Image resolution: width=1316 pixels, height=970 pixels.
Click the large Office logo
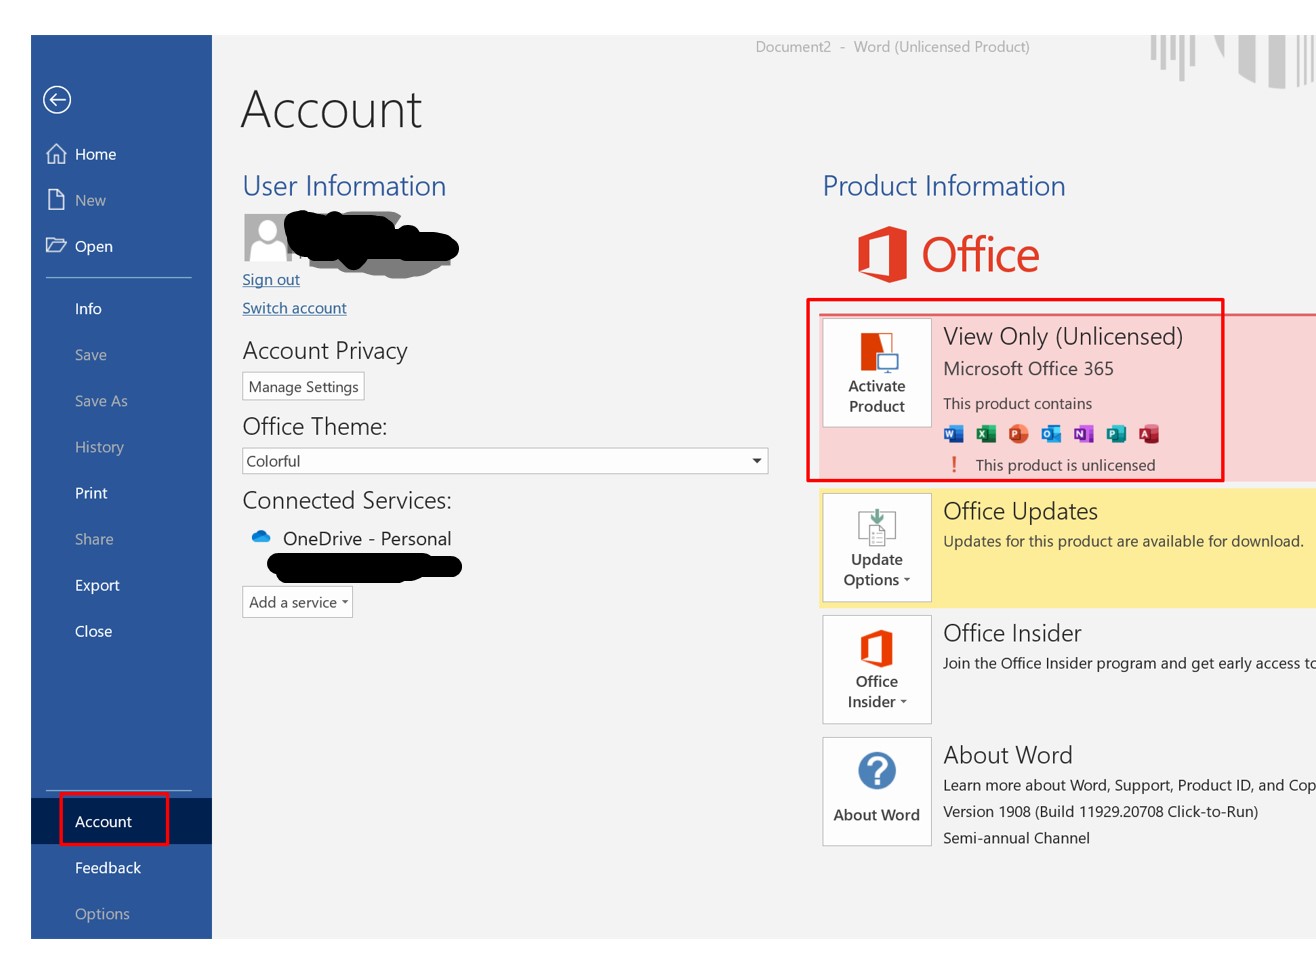(x=948, y=254)
